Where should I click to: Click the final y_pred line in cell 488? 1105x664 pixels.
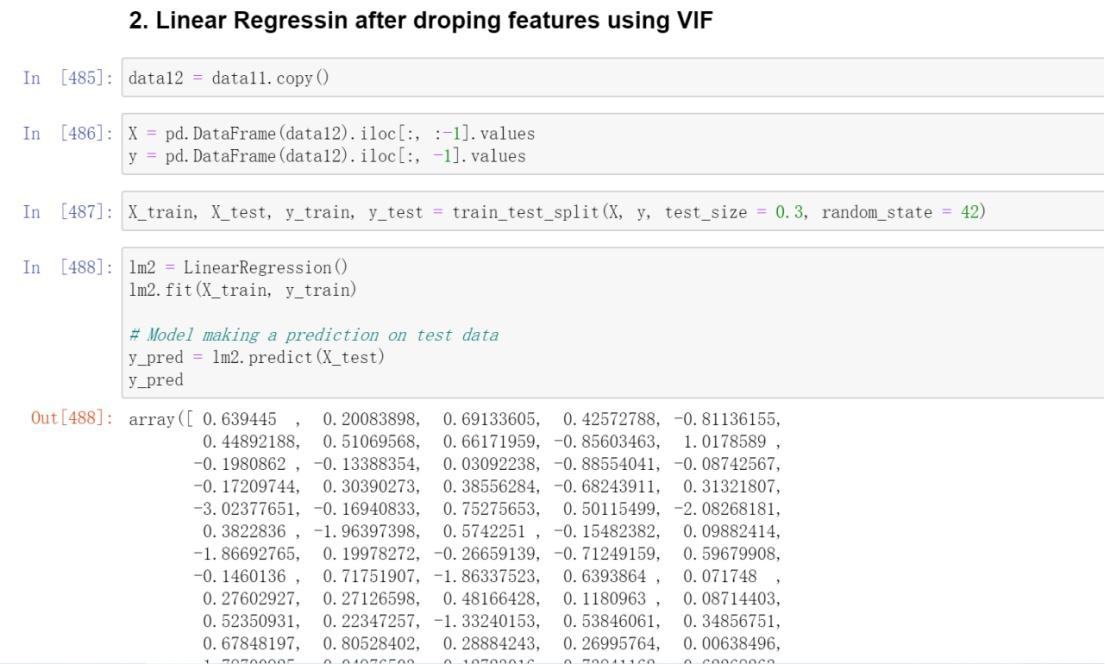pyautogui.click(x=156, y=380)
